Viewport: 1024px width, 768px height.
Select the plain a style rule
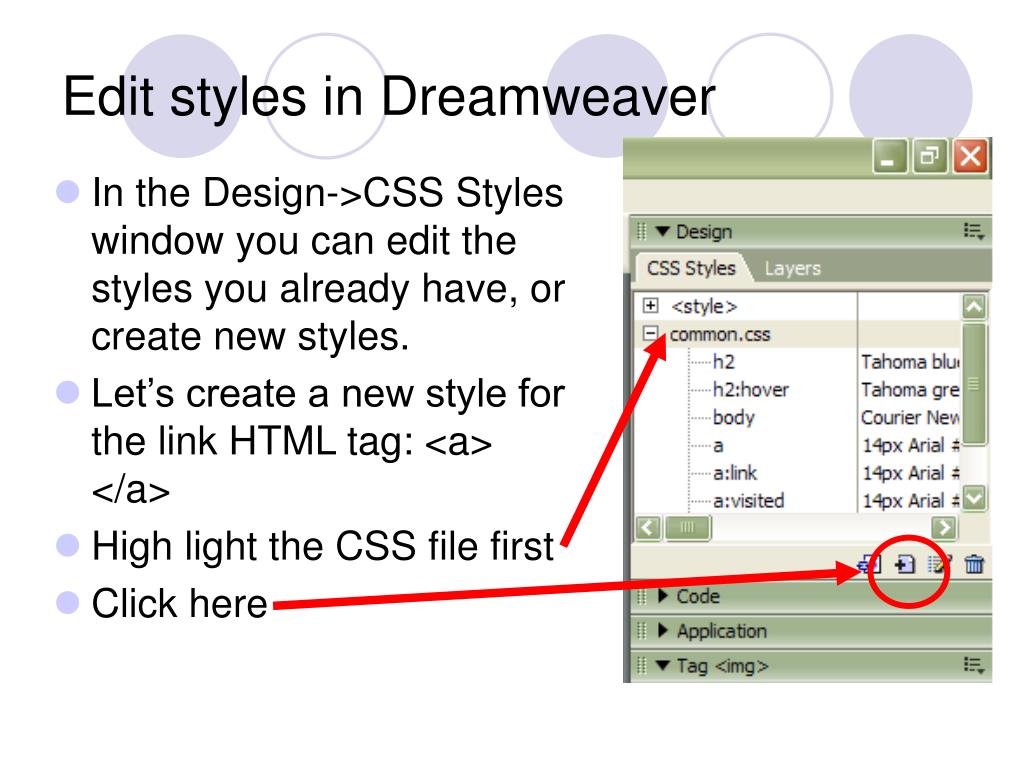click(718, 445)
